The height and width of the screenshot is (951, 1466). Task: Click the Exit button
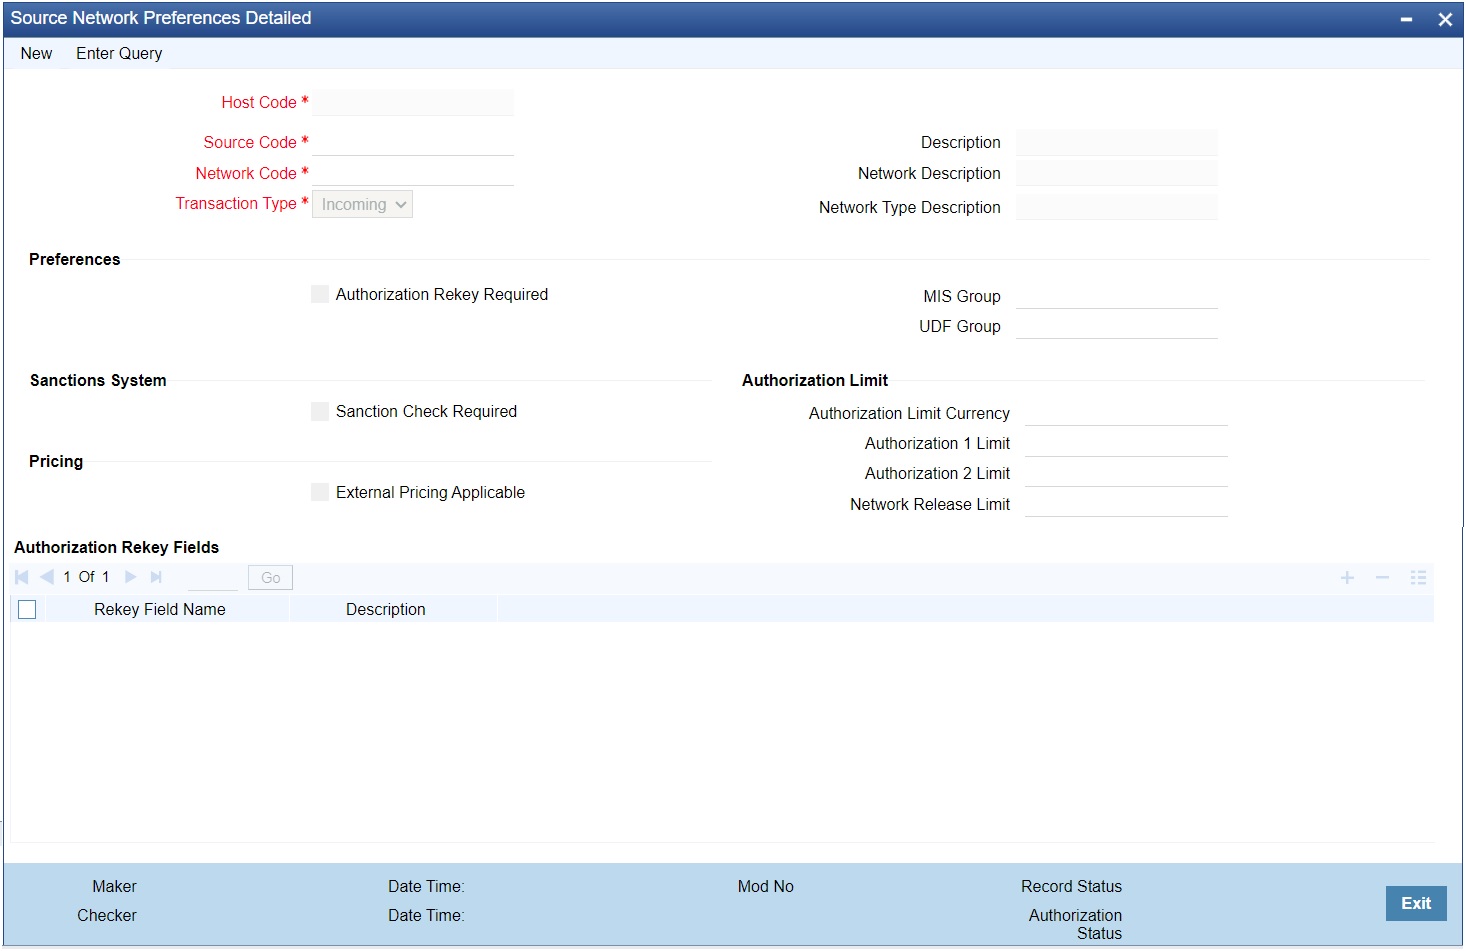point(1416,903)
